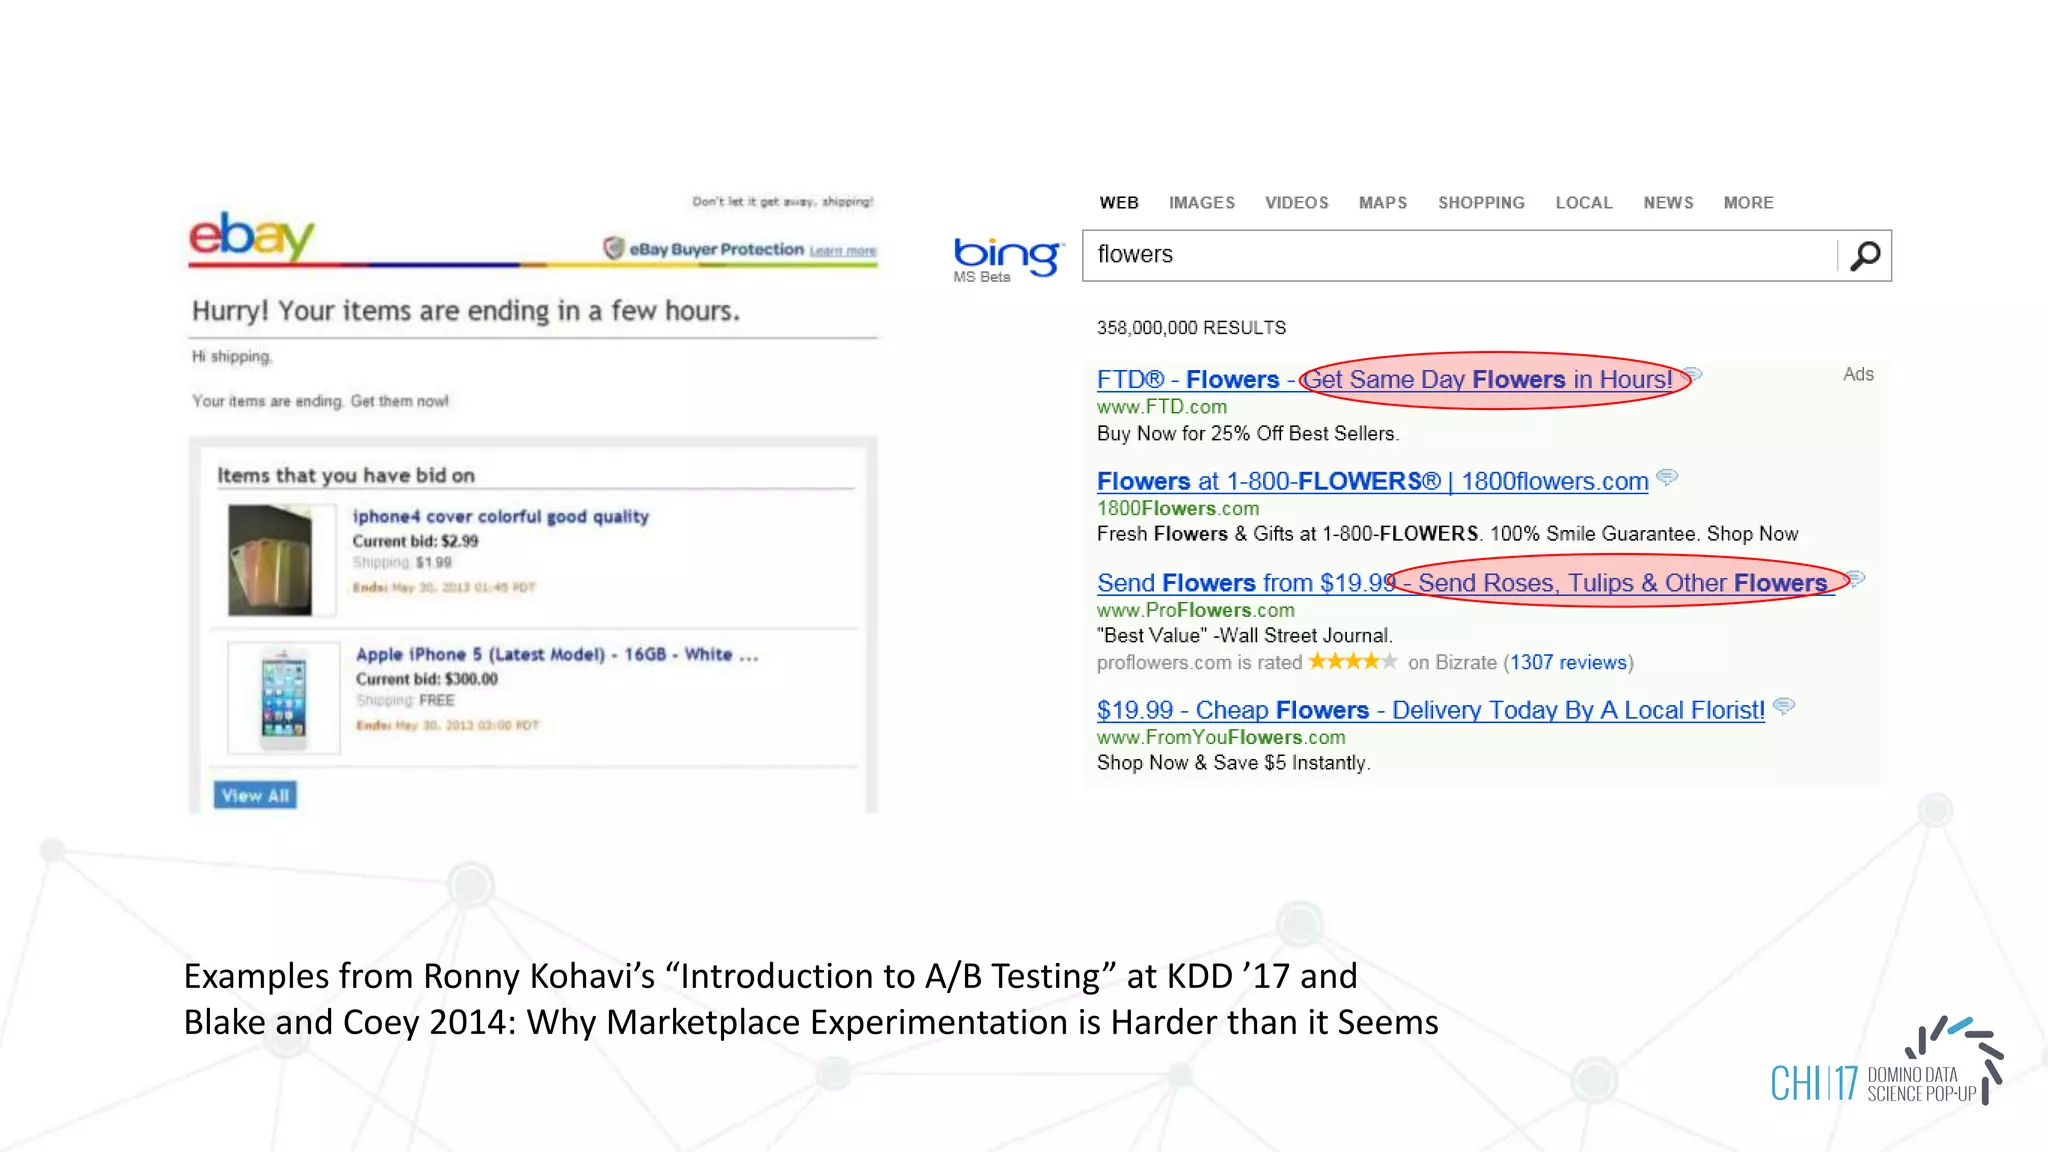
Task: Click the Bing search magnifier icon
Action: click(1865, 256)
